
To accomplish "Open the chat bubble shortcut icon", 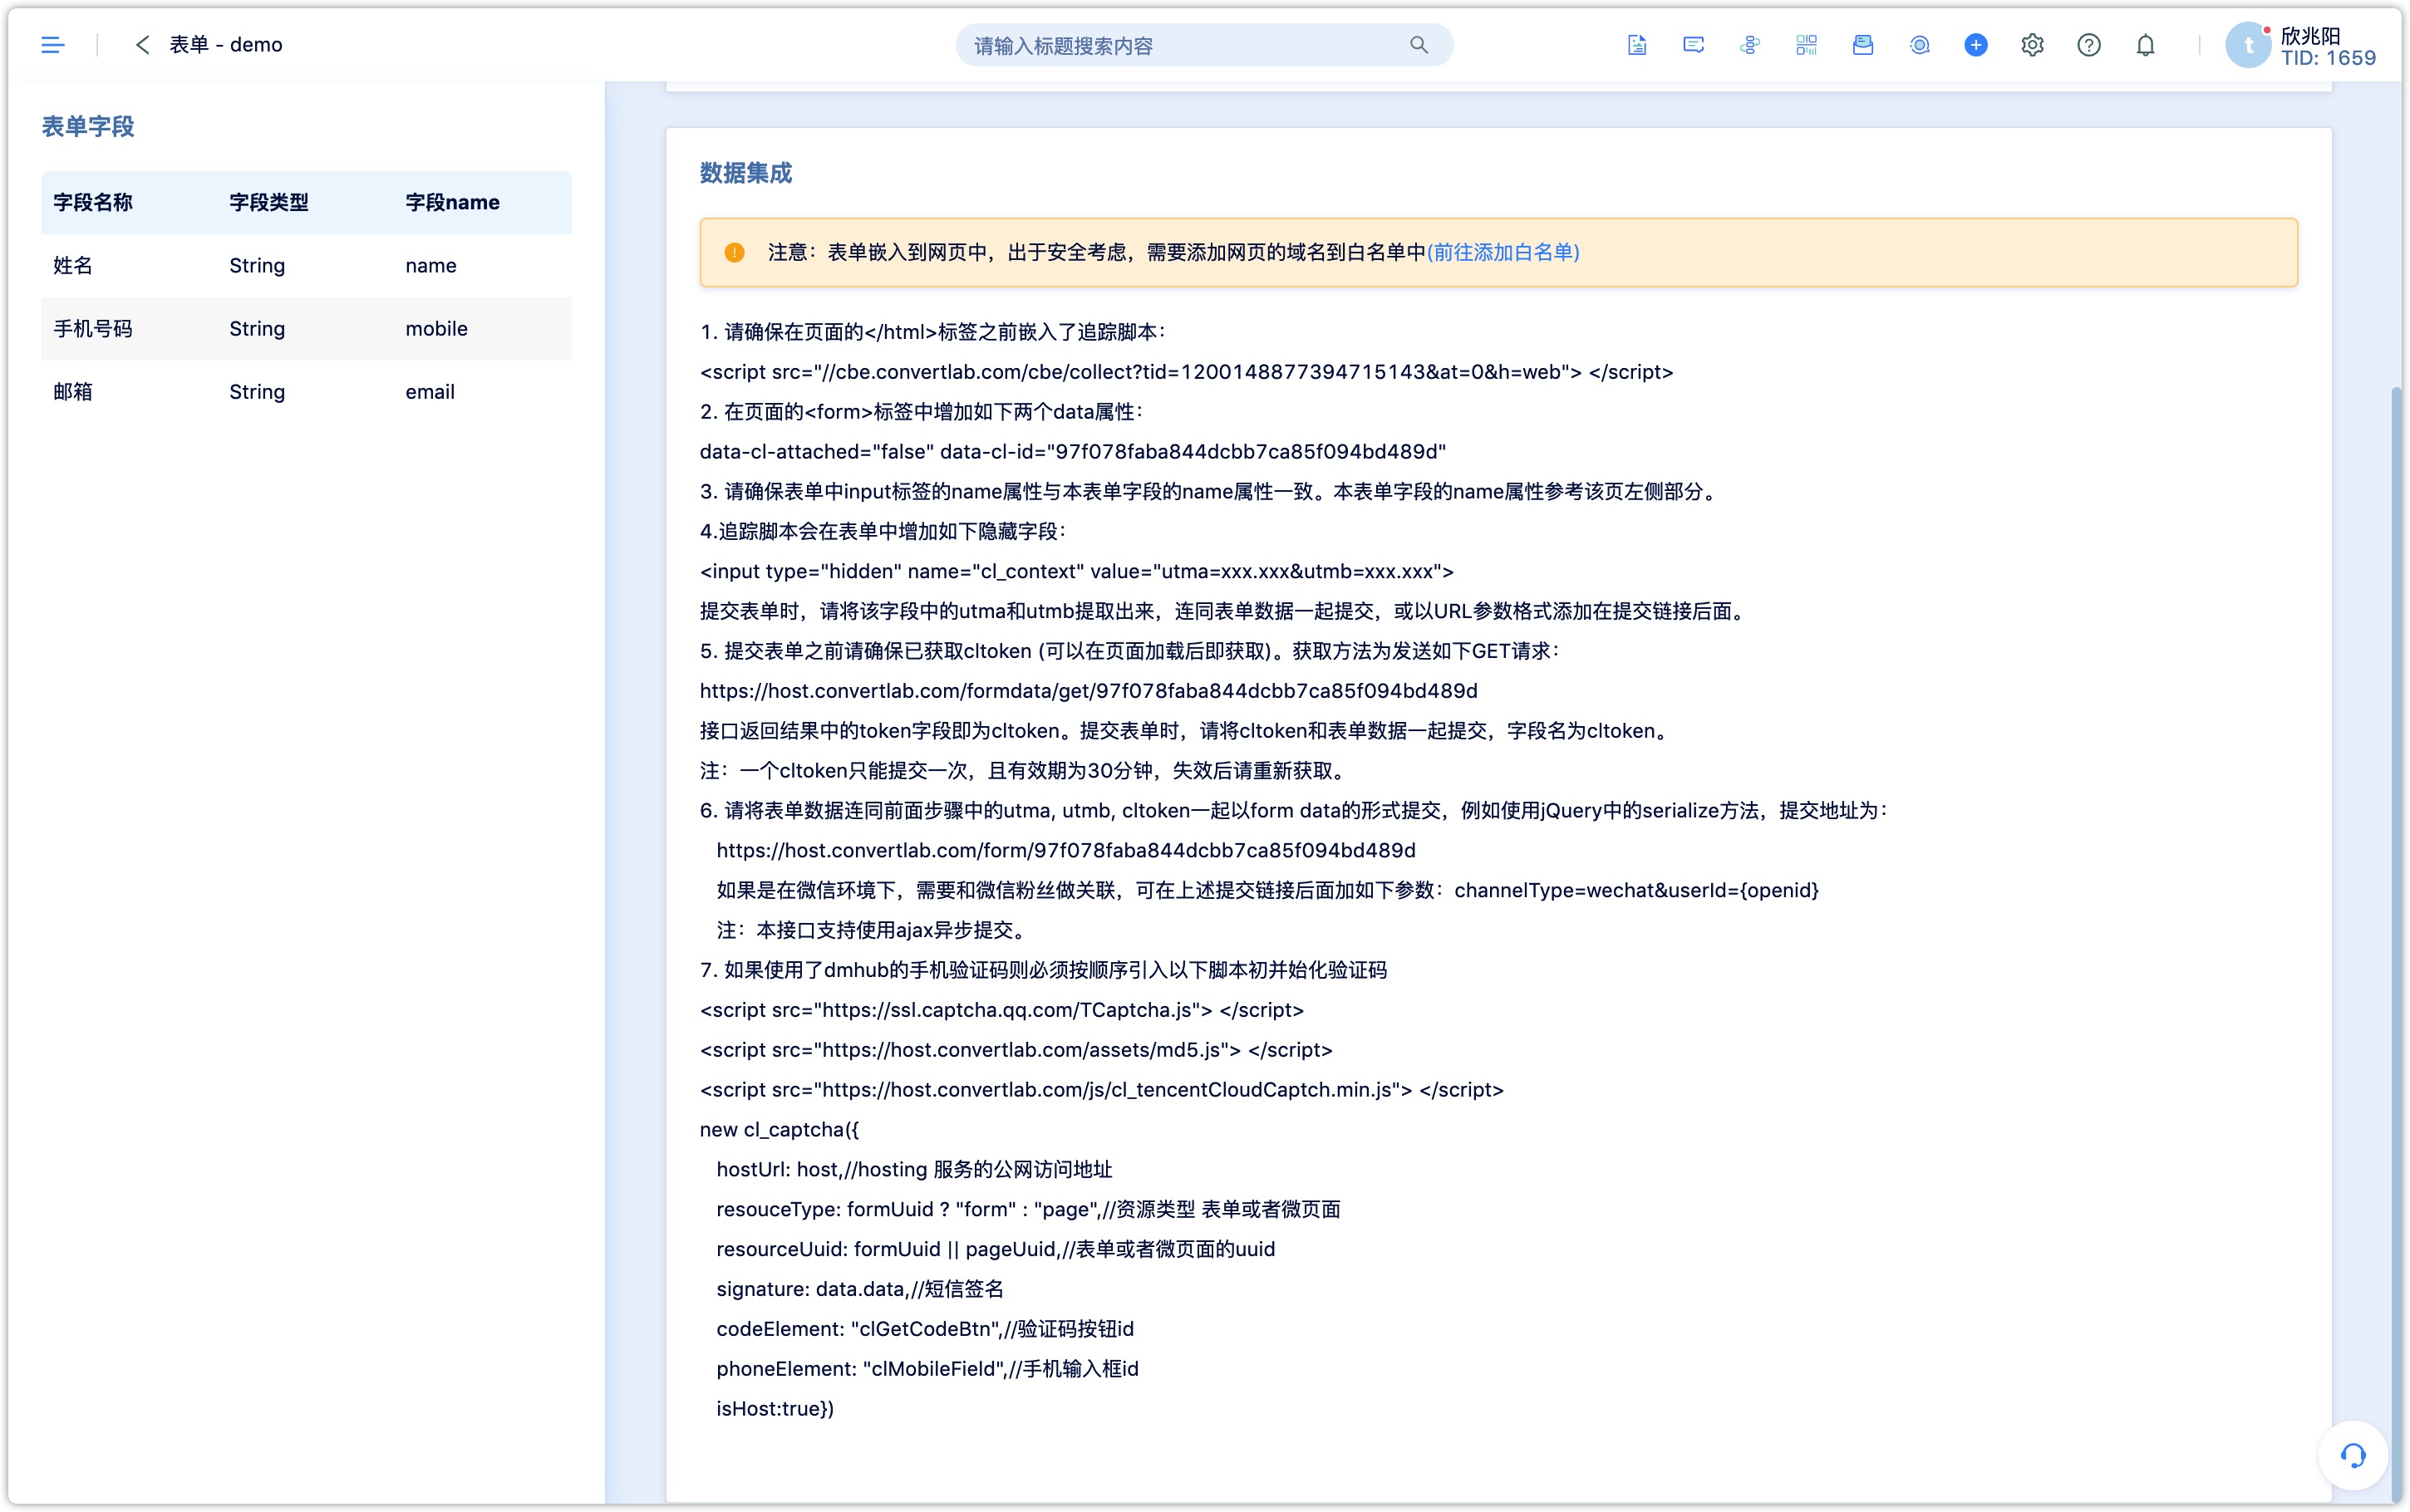I will coord(1919,45).
